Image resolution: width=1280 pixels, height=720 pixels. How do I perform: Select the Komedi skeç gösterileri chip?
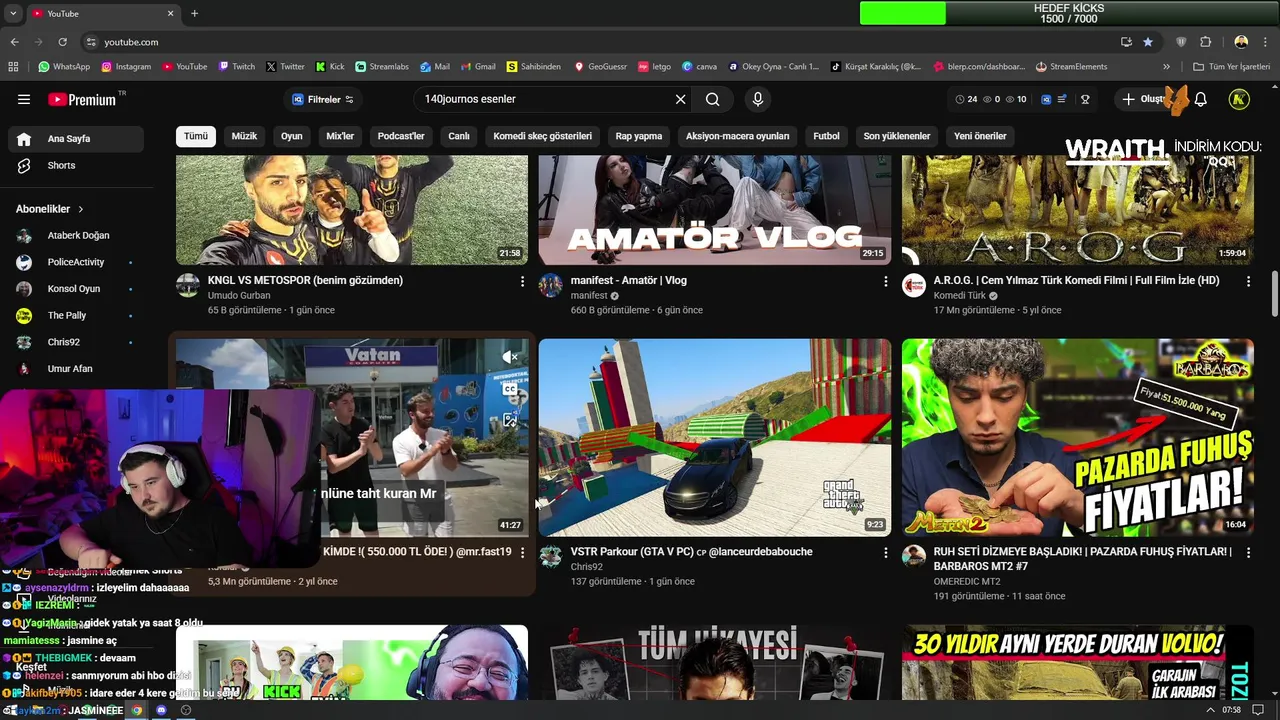point(543,136)
